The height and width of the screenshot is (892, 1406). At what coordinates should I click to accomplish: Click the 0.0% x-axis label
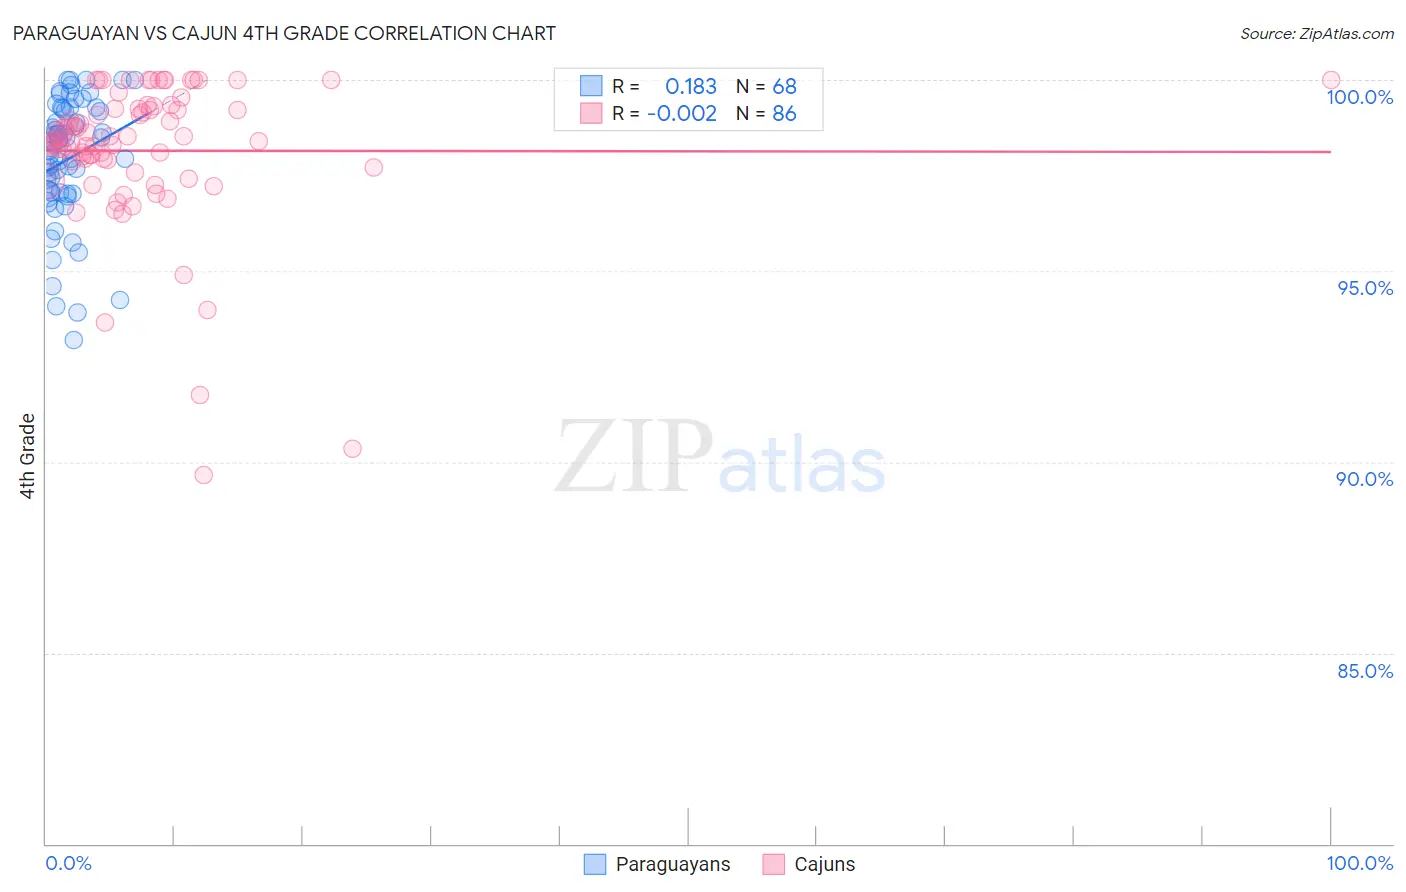[x=69, y=864]
